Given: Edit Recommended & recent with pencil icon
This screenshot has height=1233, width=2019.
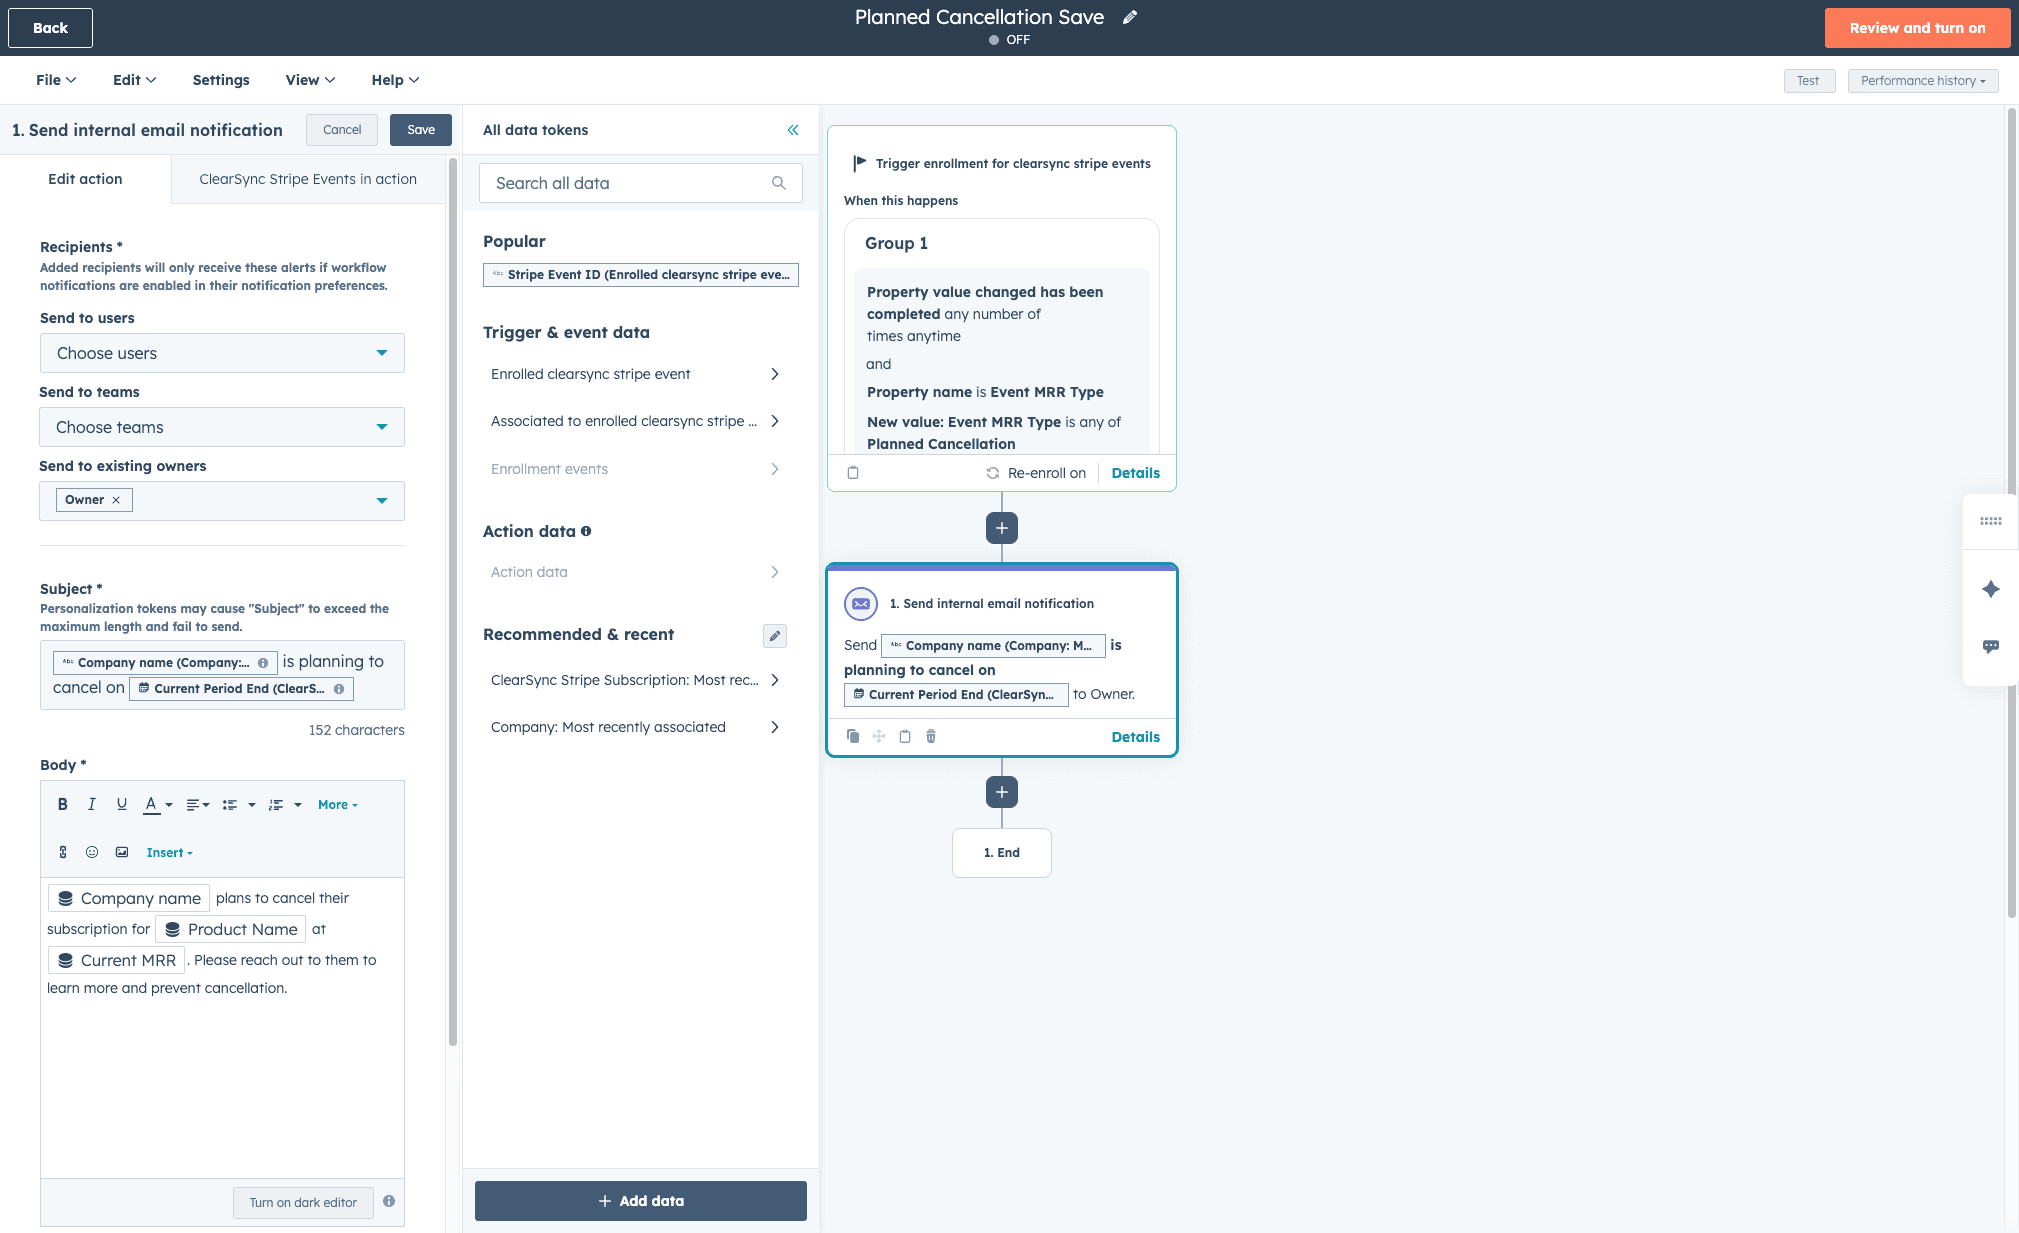Looking at the screenshot, I should pyautogui.click(x=774, y=635).
